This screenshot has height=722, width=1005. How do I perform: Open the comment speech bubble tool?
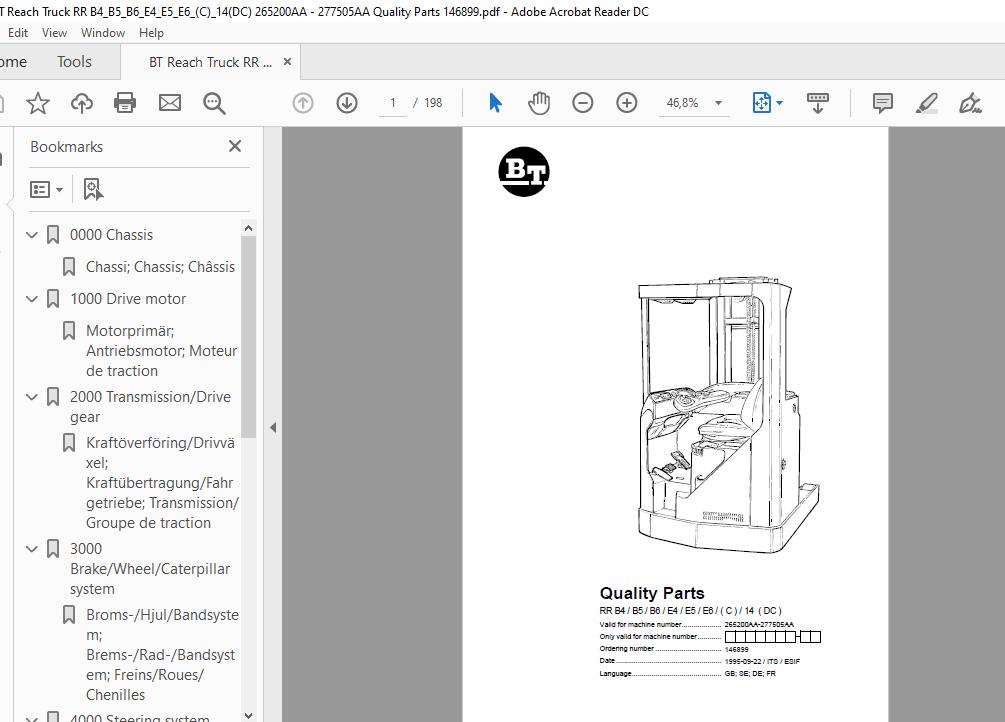[883, 103]
